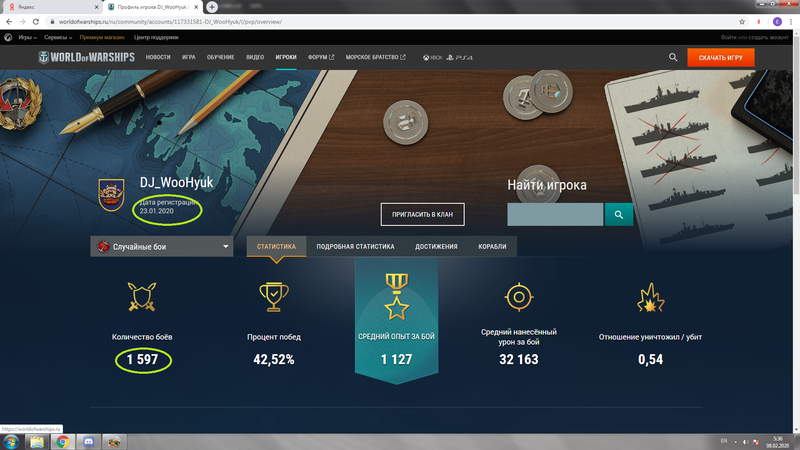This screenshot has height=450, width=800.
Task: Click the clan emblem next to DJ_WooHyuk
Action: click(111, 195)
